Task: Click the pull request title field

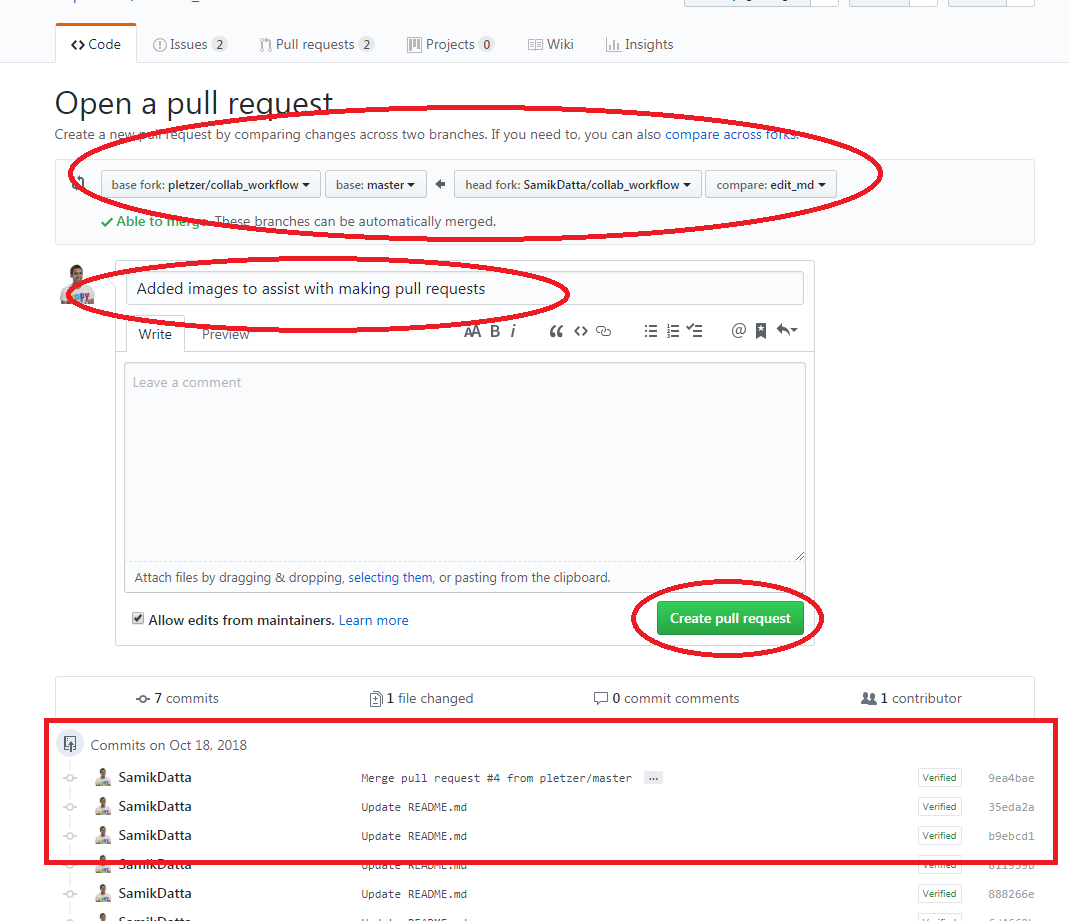Action: coord(465,288)
